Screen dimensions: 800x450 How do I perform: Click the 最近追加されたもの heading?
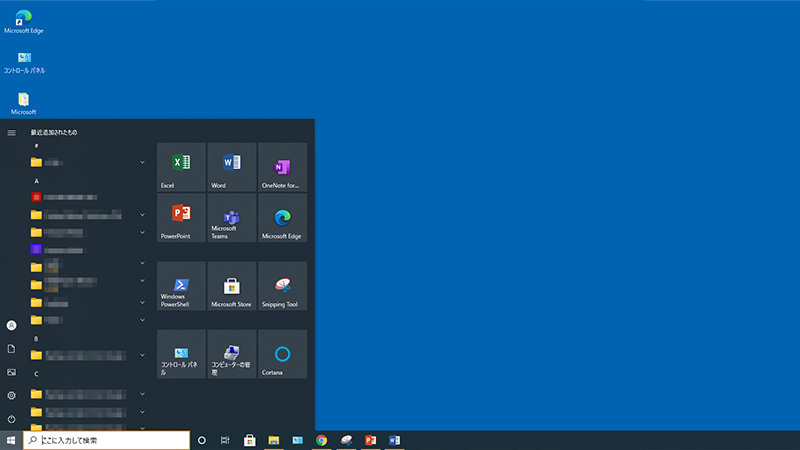[x=54, y=132]
